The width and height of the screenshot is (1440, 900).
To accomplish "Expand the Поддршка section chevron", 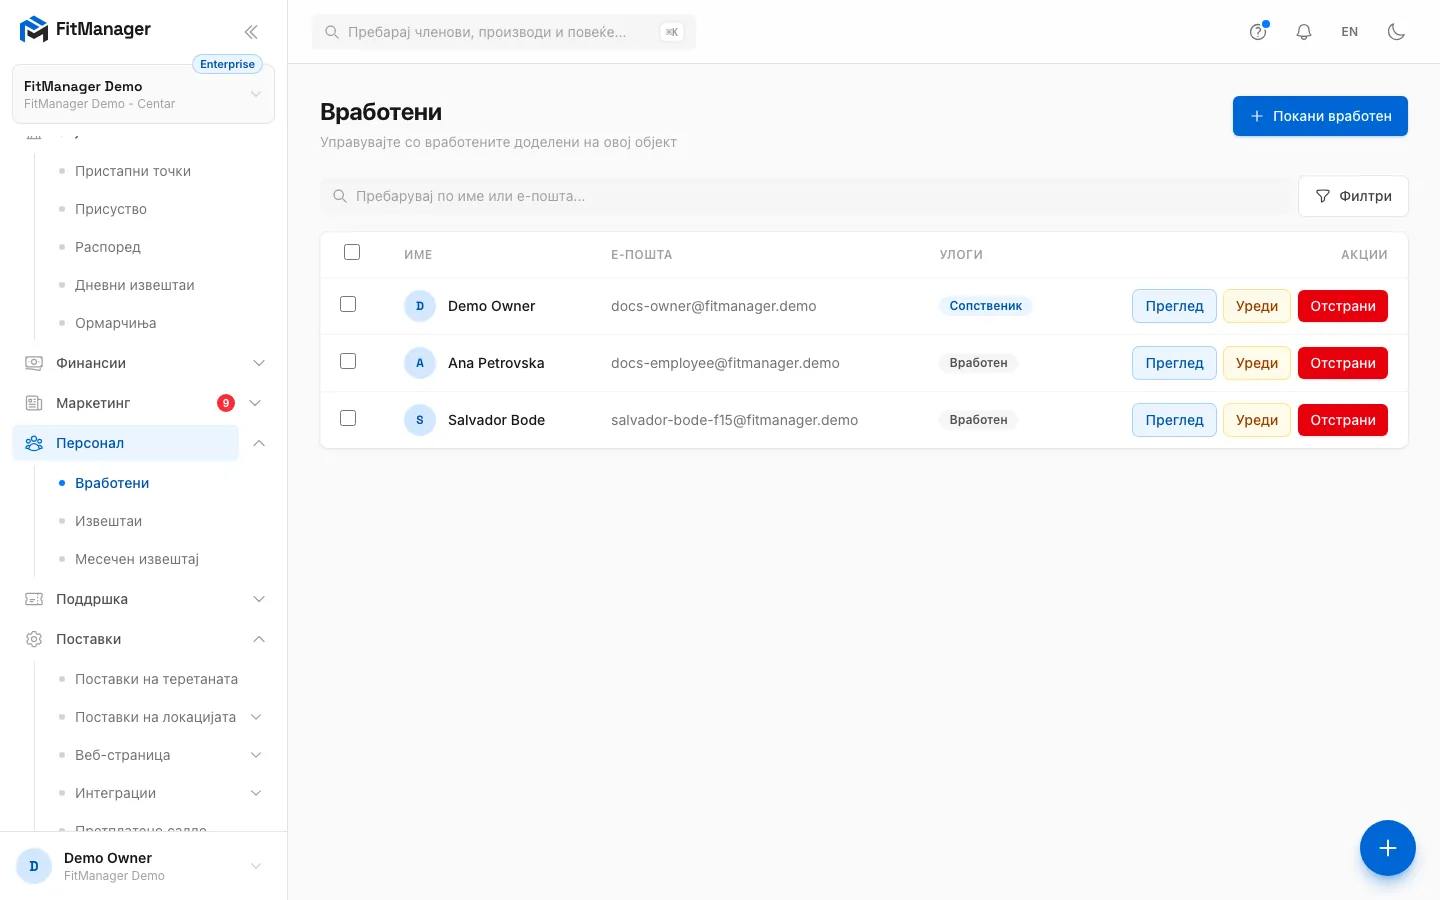I will tap(259, 599).
